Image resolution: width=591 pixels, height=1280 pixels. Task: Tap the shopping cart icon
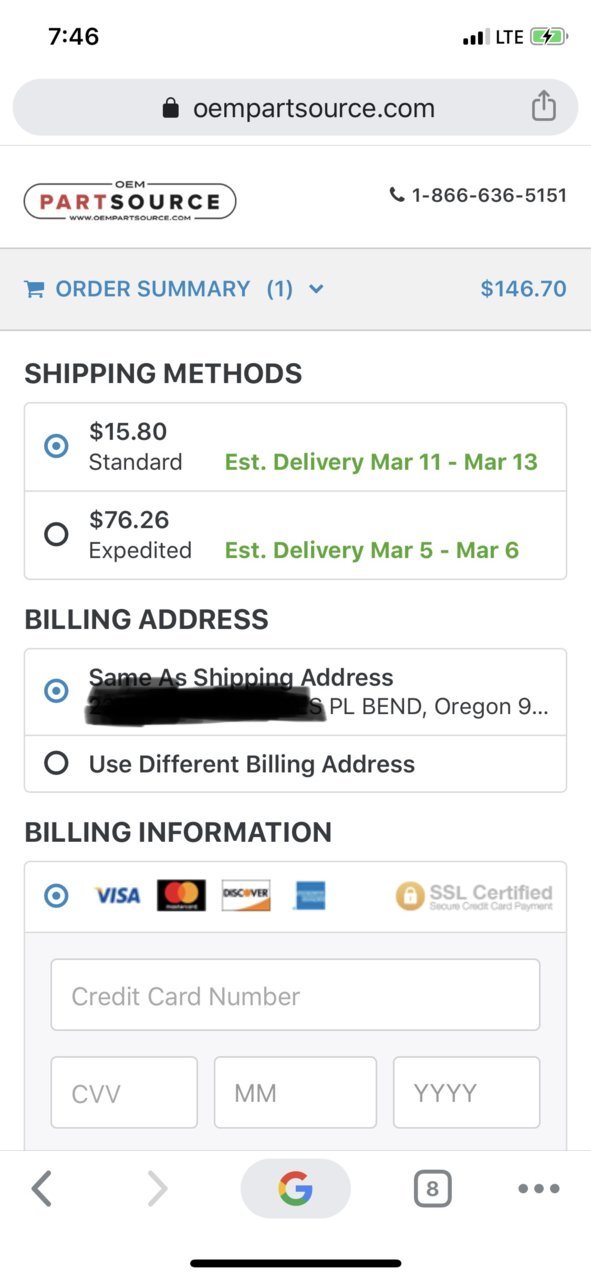(34, 289)
